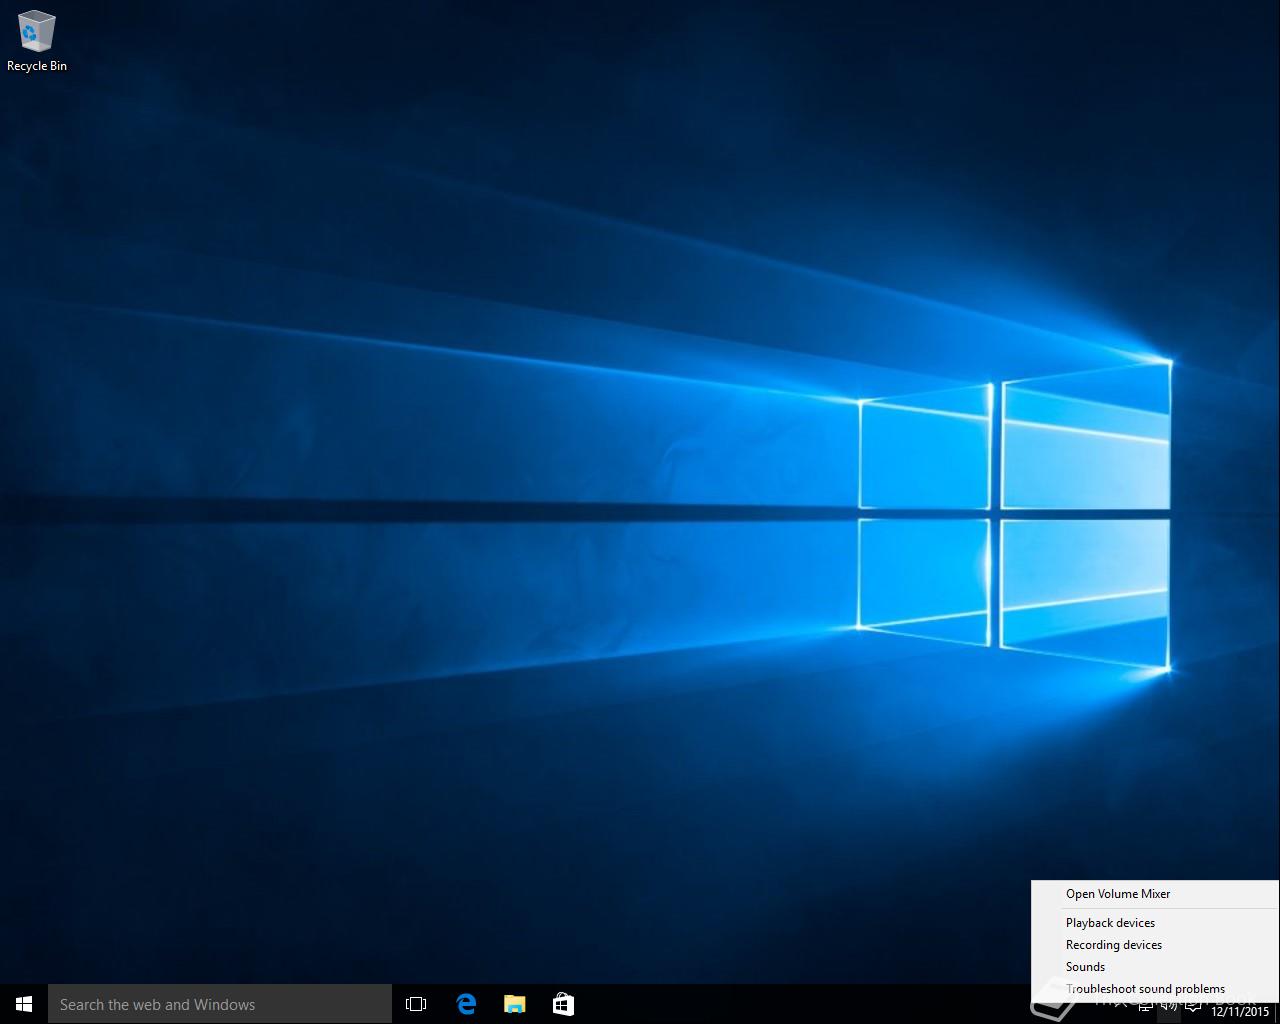Select Playback devices in the context menu

coord(1155,923)
